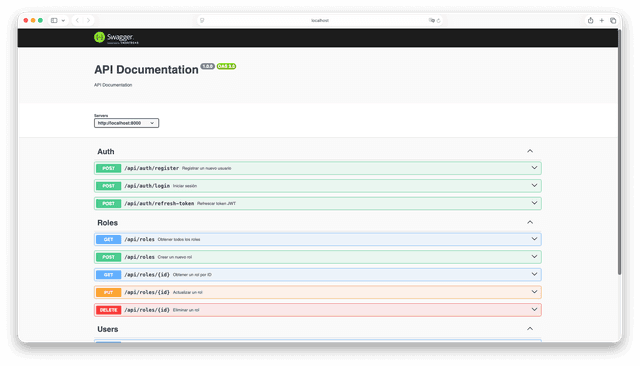The height and width of the screenshot is (366, 640).
Task: Click the localhost address bar
Action: click(320, 20)
